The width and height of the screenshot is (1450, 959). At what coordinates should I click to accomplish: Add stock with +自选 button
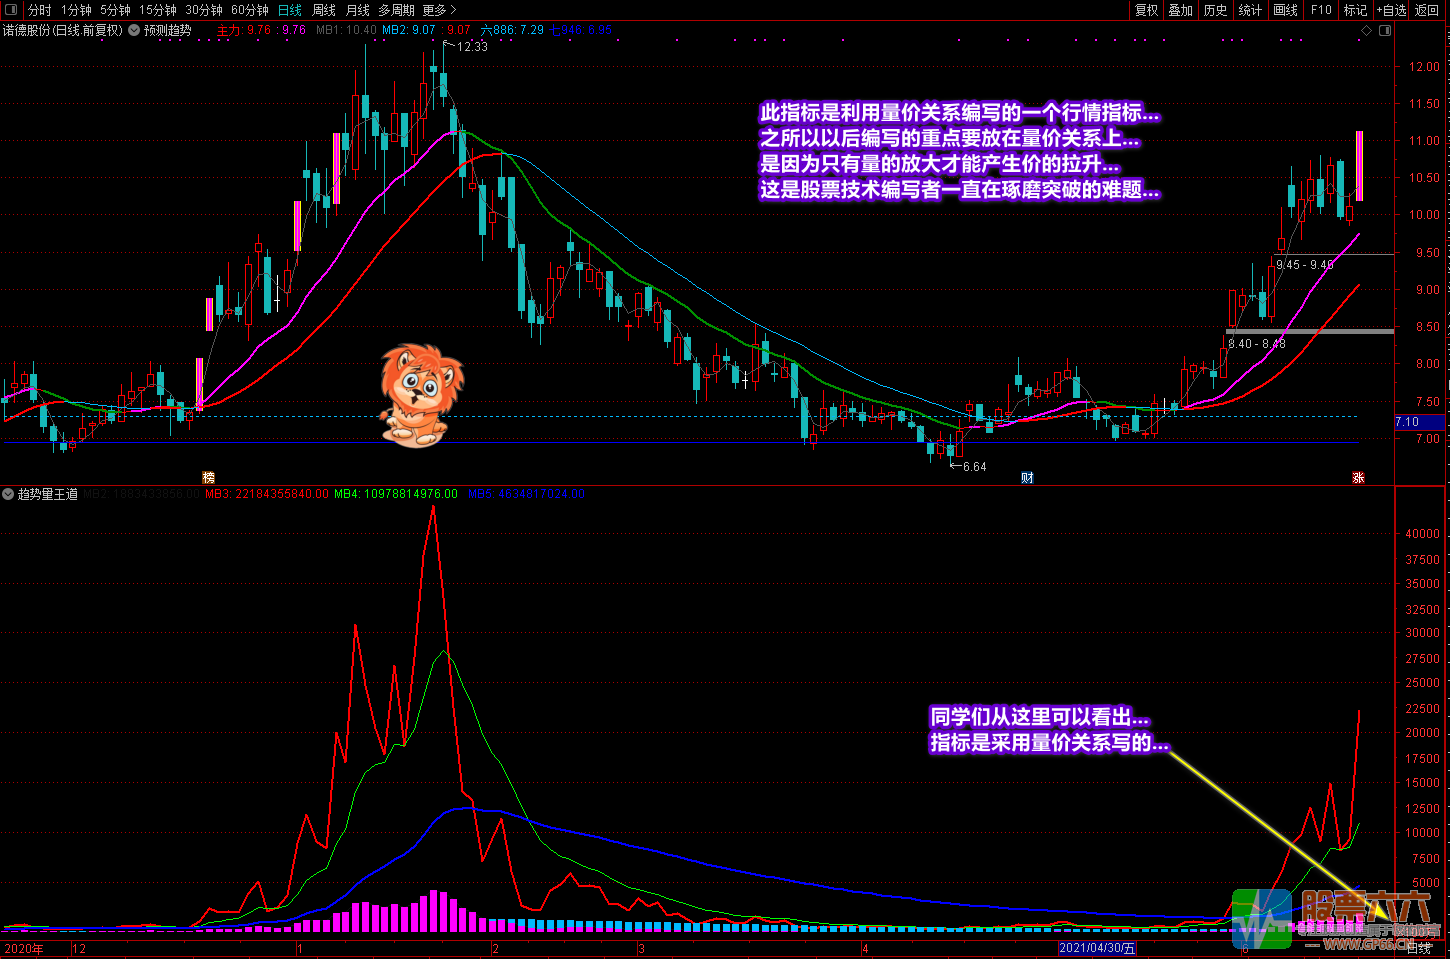tap(1391, 10)
